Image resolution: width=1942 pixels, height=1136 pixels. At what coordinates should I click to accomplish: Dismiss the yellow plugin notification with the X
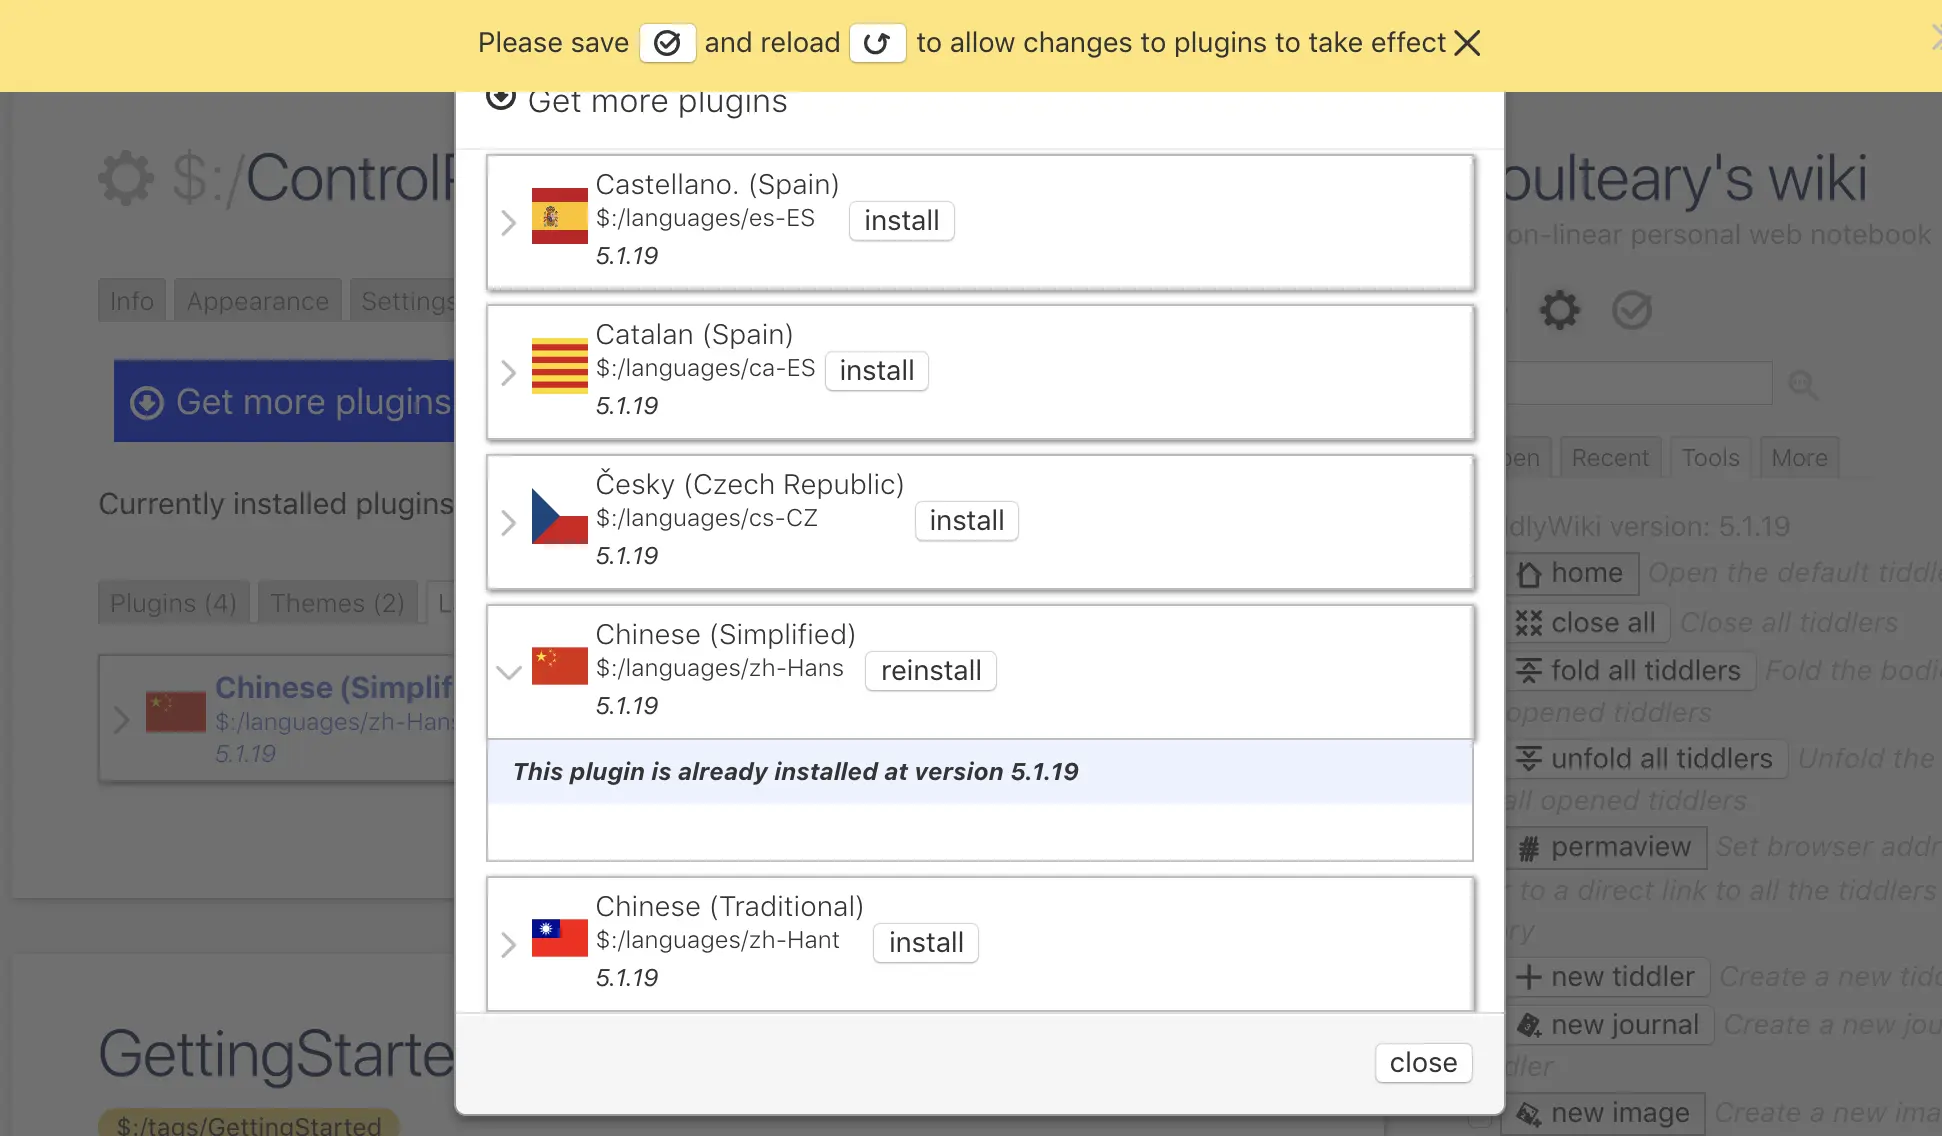[x=1467, y=43]
